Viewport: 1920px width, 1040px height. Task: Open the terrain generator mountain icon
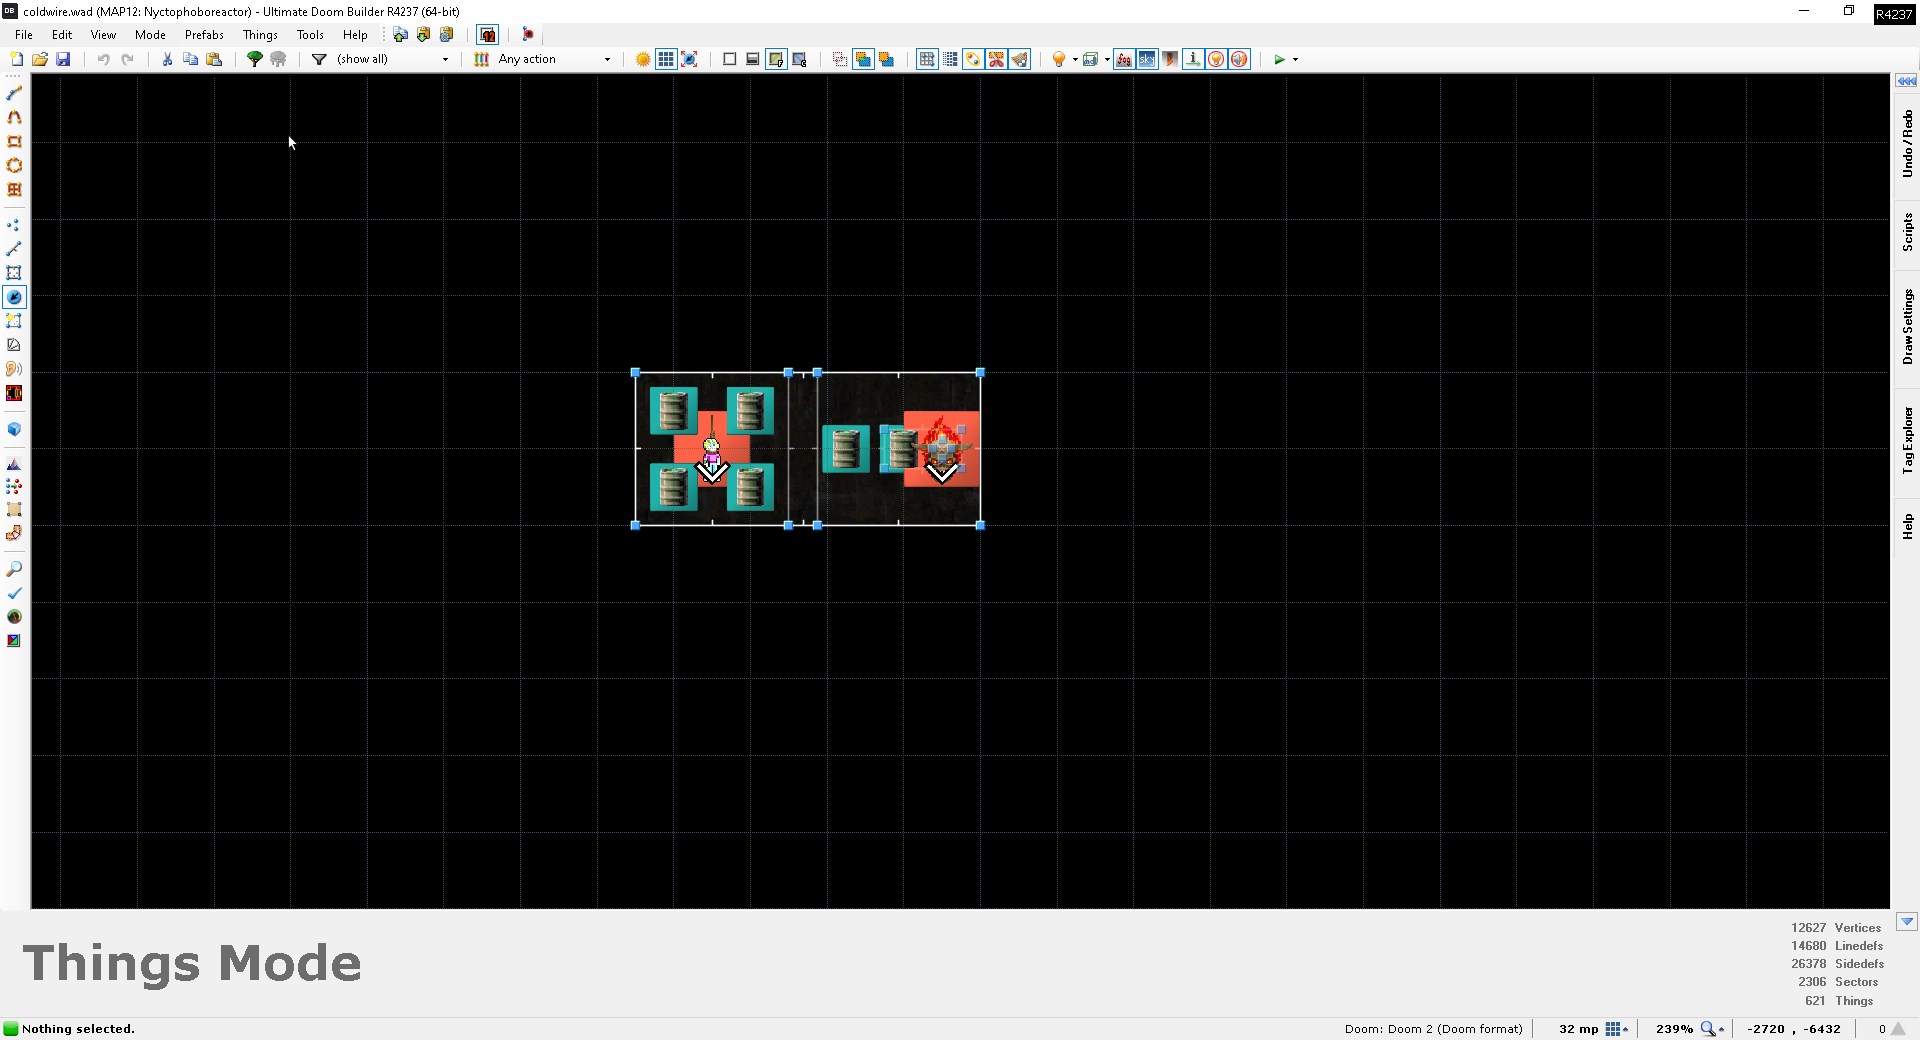(14, 464)
